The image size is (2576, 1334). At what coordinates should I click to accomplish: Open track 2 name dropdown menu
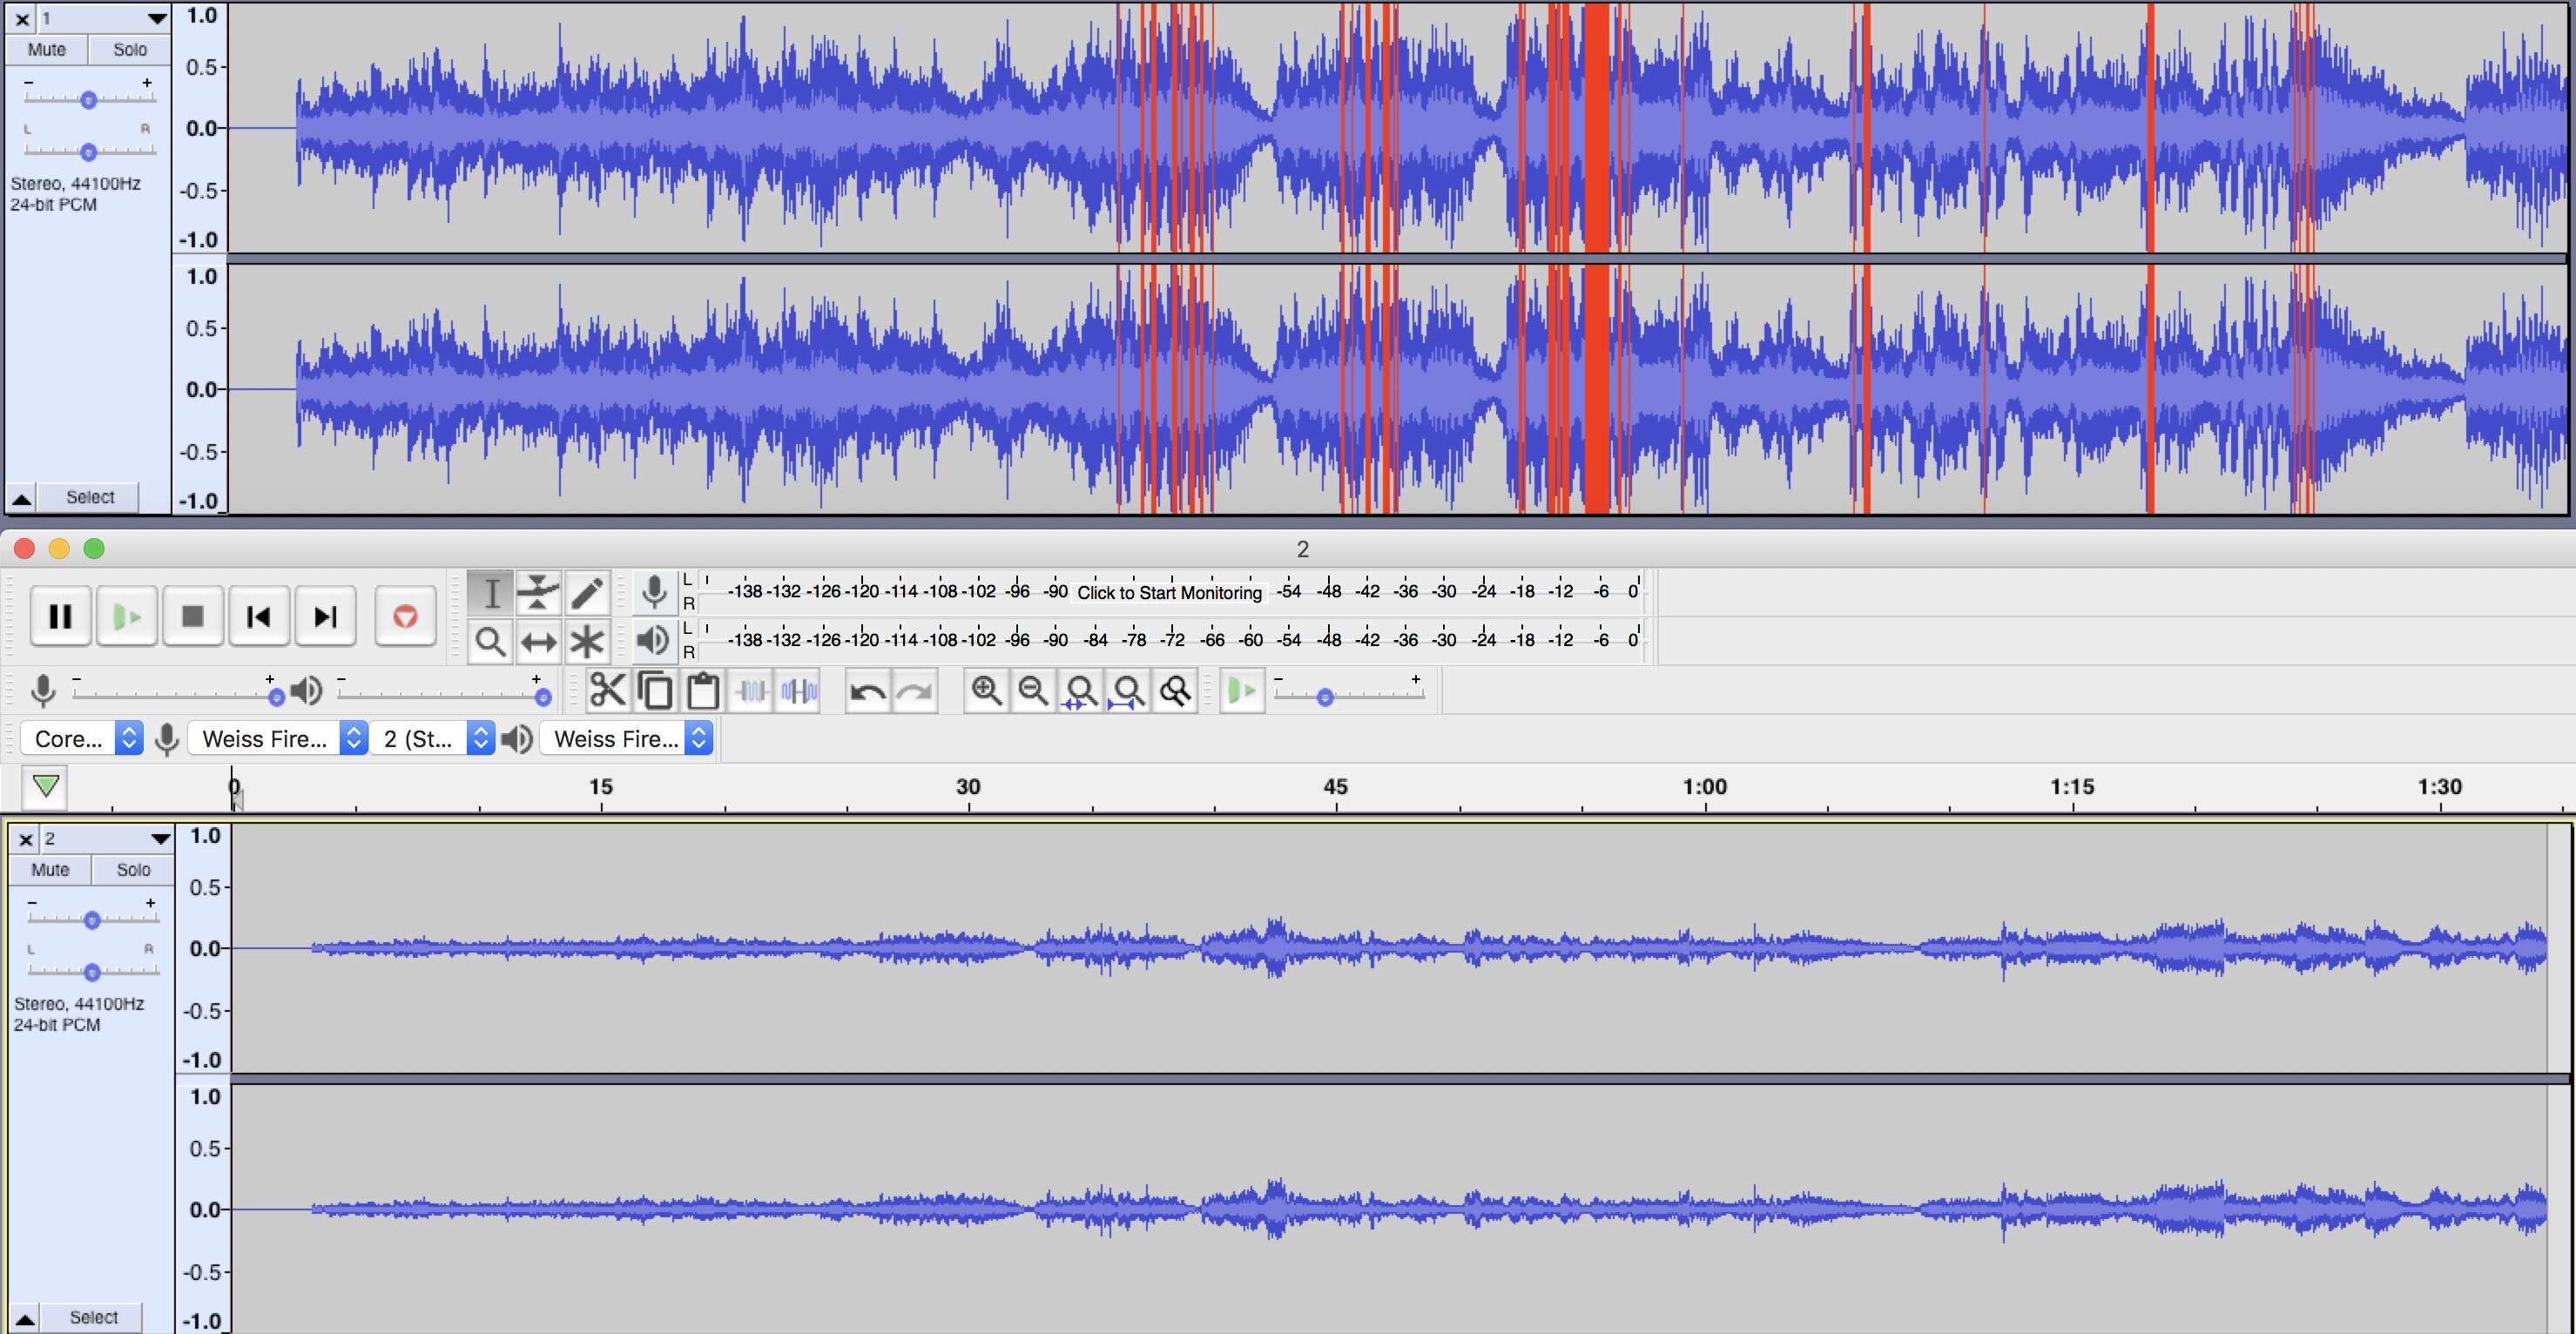(x=108, y=838)
